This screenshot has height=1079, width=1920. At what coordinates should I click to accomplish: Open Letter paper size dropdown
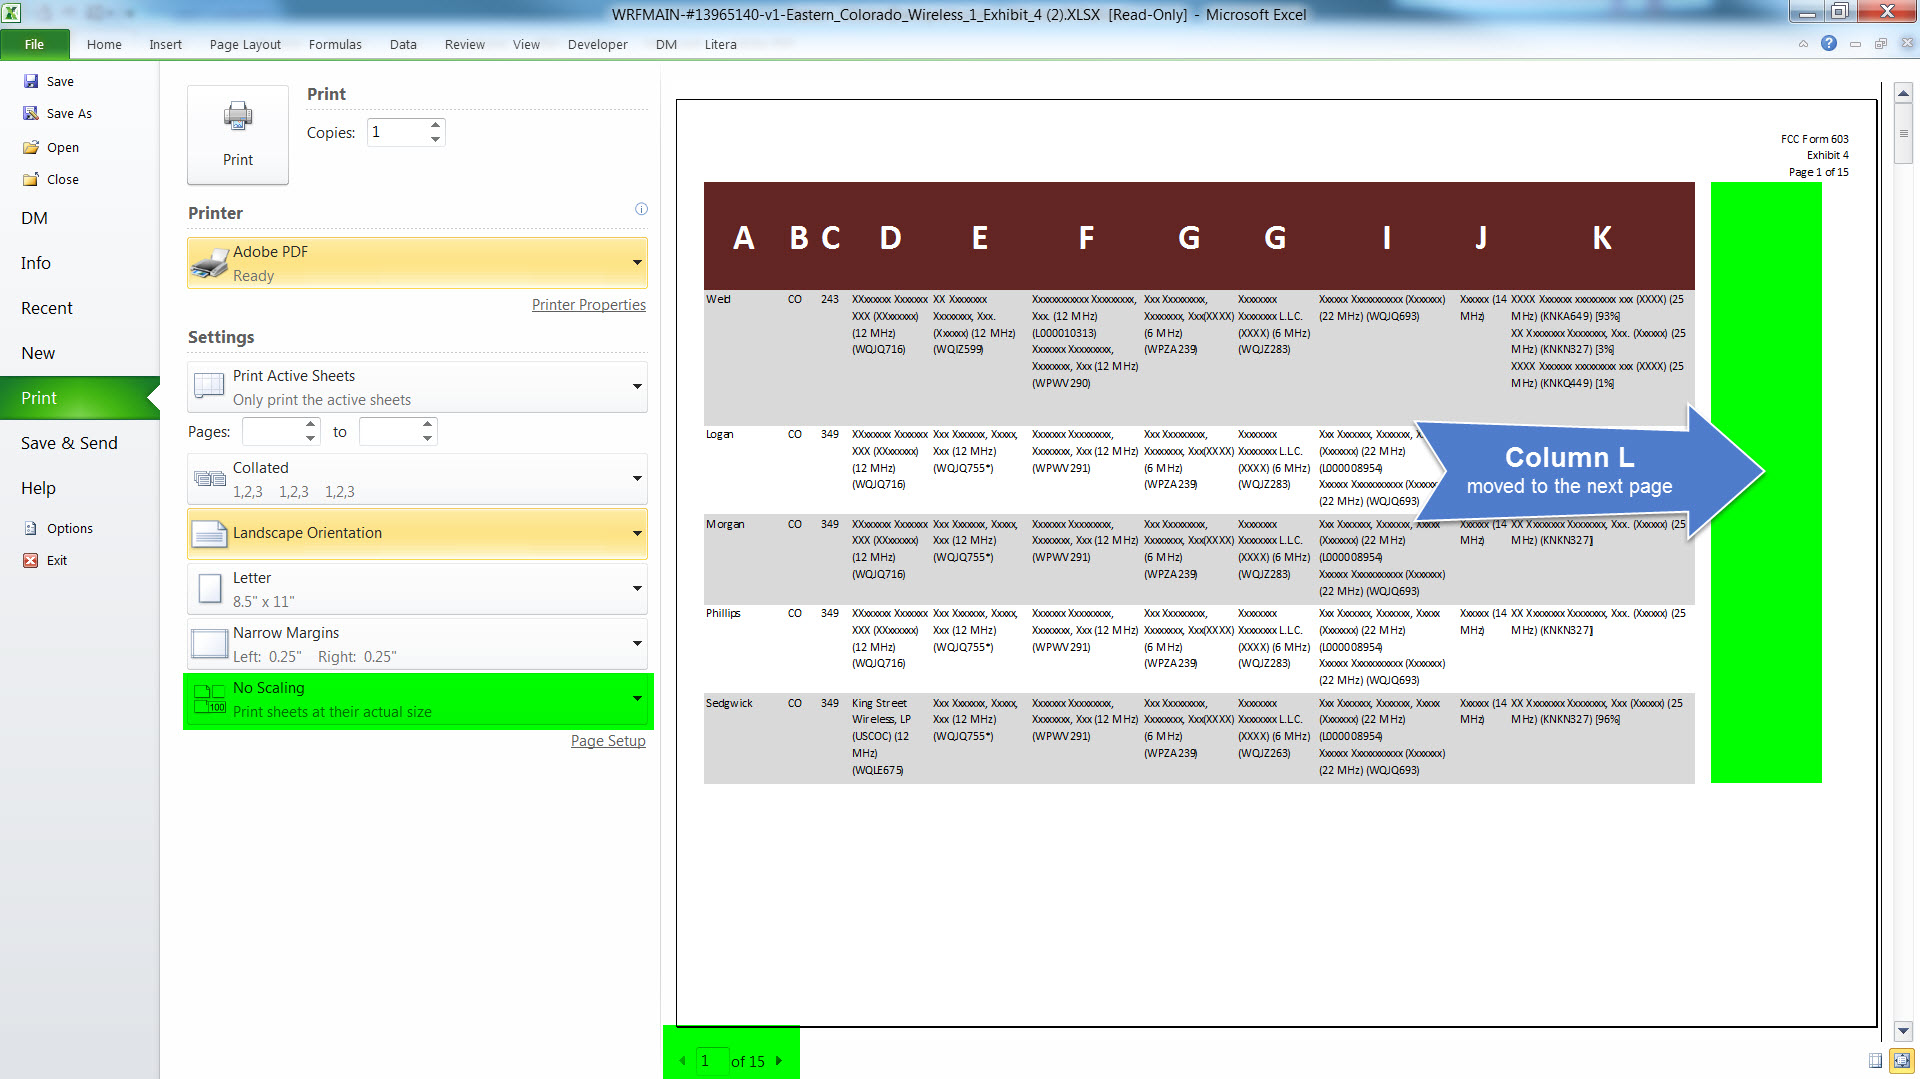click(417, 589)
